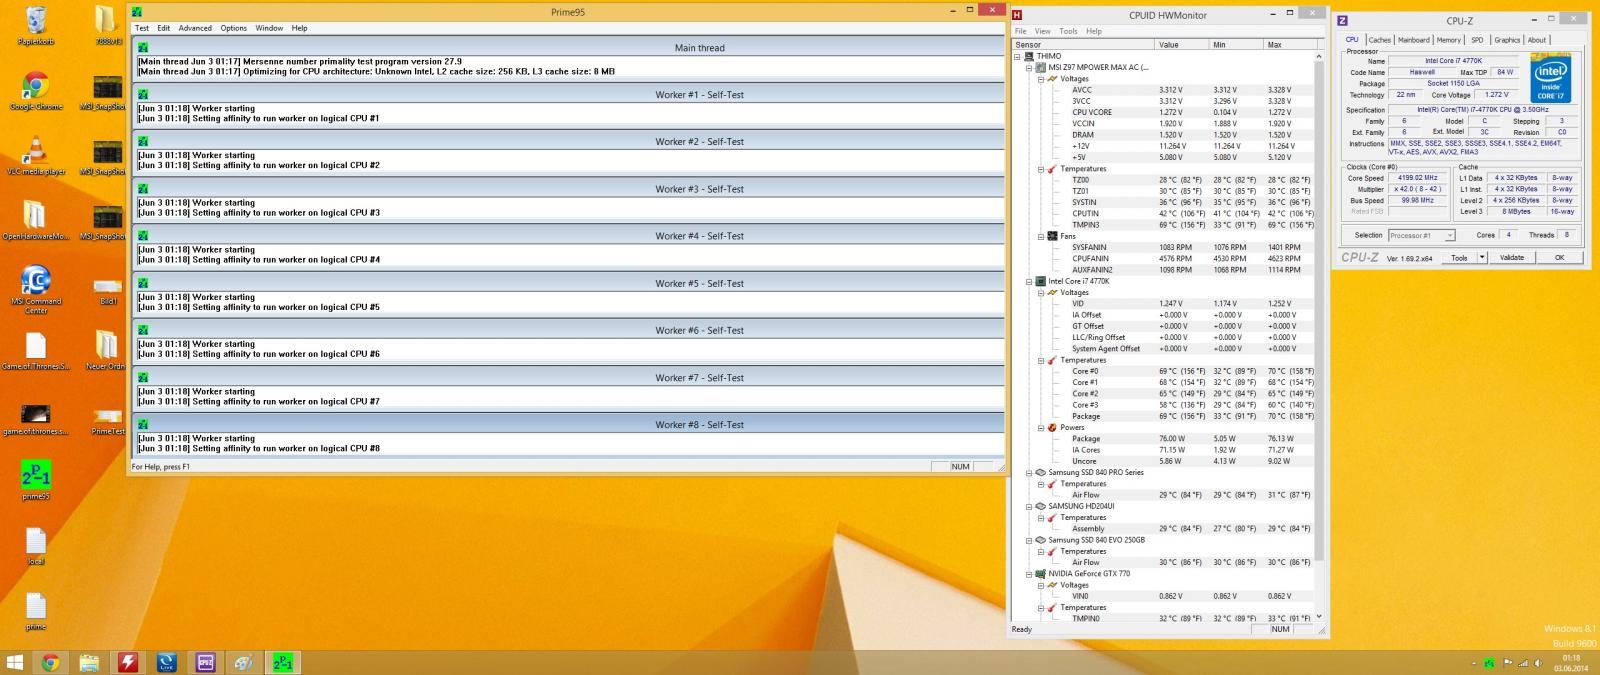Open the Tools dropdown arrow in CPU-Z
Image resolution: width=1600 pixels, height=675 pixels.
[1482, 257]
